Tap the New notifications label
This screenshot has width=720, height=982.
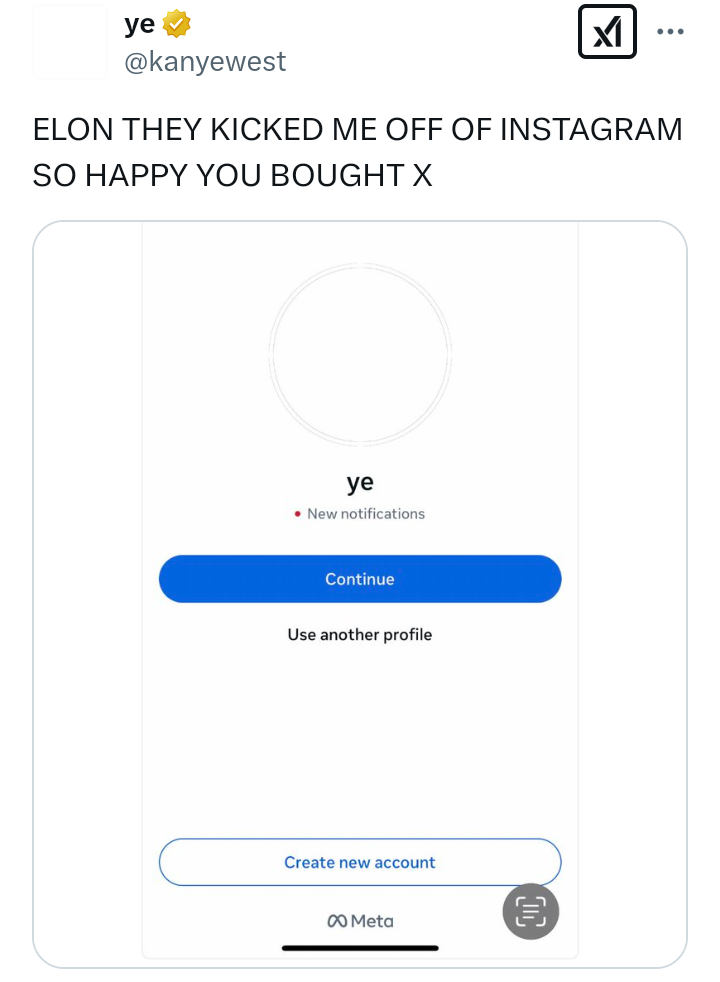(366, 514)
